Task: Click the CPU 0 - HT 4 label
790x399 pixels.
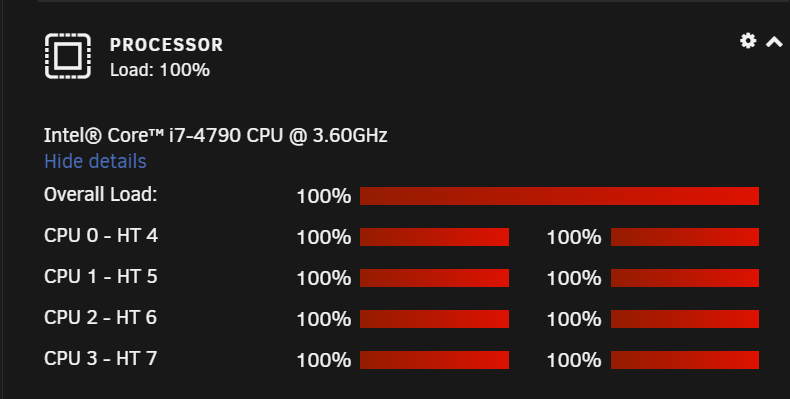Action: tap(101, 235)
